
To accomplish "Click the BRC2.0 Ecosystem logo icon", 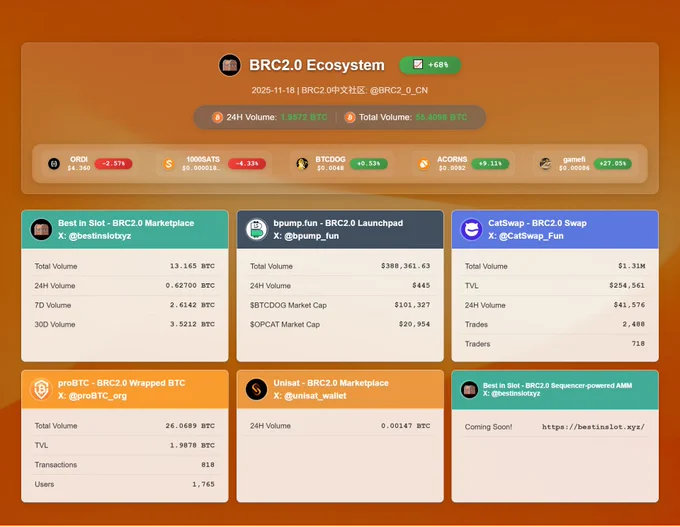I will 229,65.
